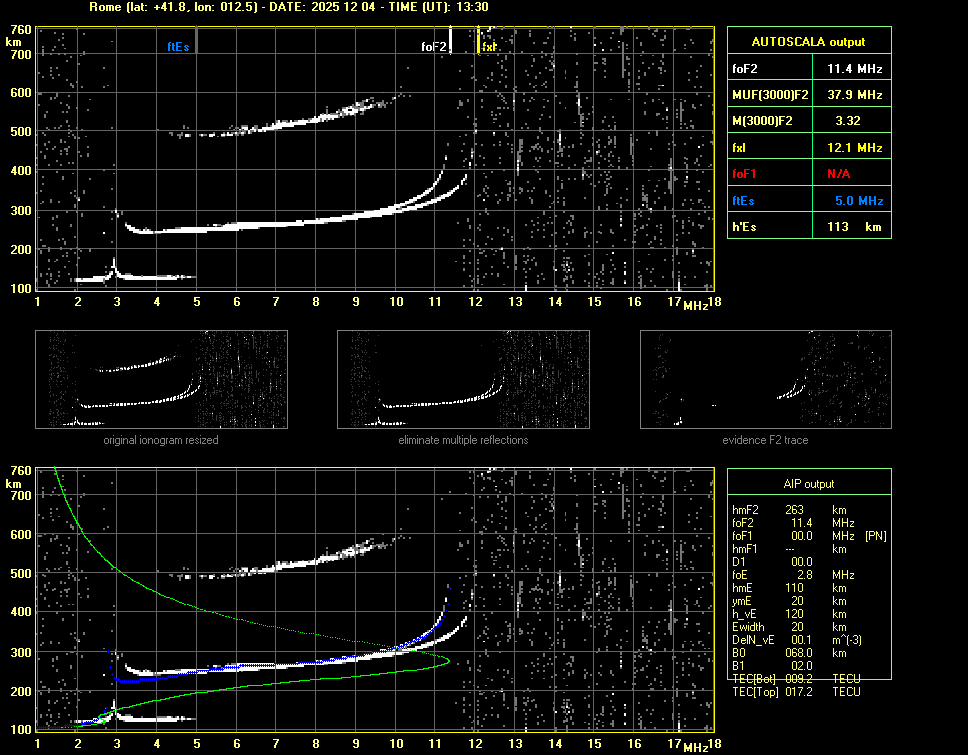Click the blue ftEs label in top ionogram
The width and height of the screenshot is (968, 755).
pyautogui.click(x=178, y=47)
